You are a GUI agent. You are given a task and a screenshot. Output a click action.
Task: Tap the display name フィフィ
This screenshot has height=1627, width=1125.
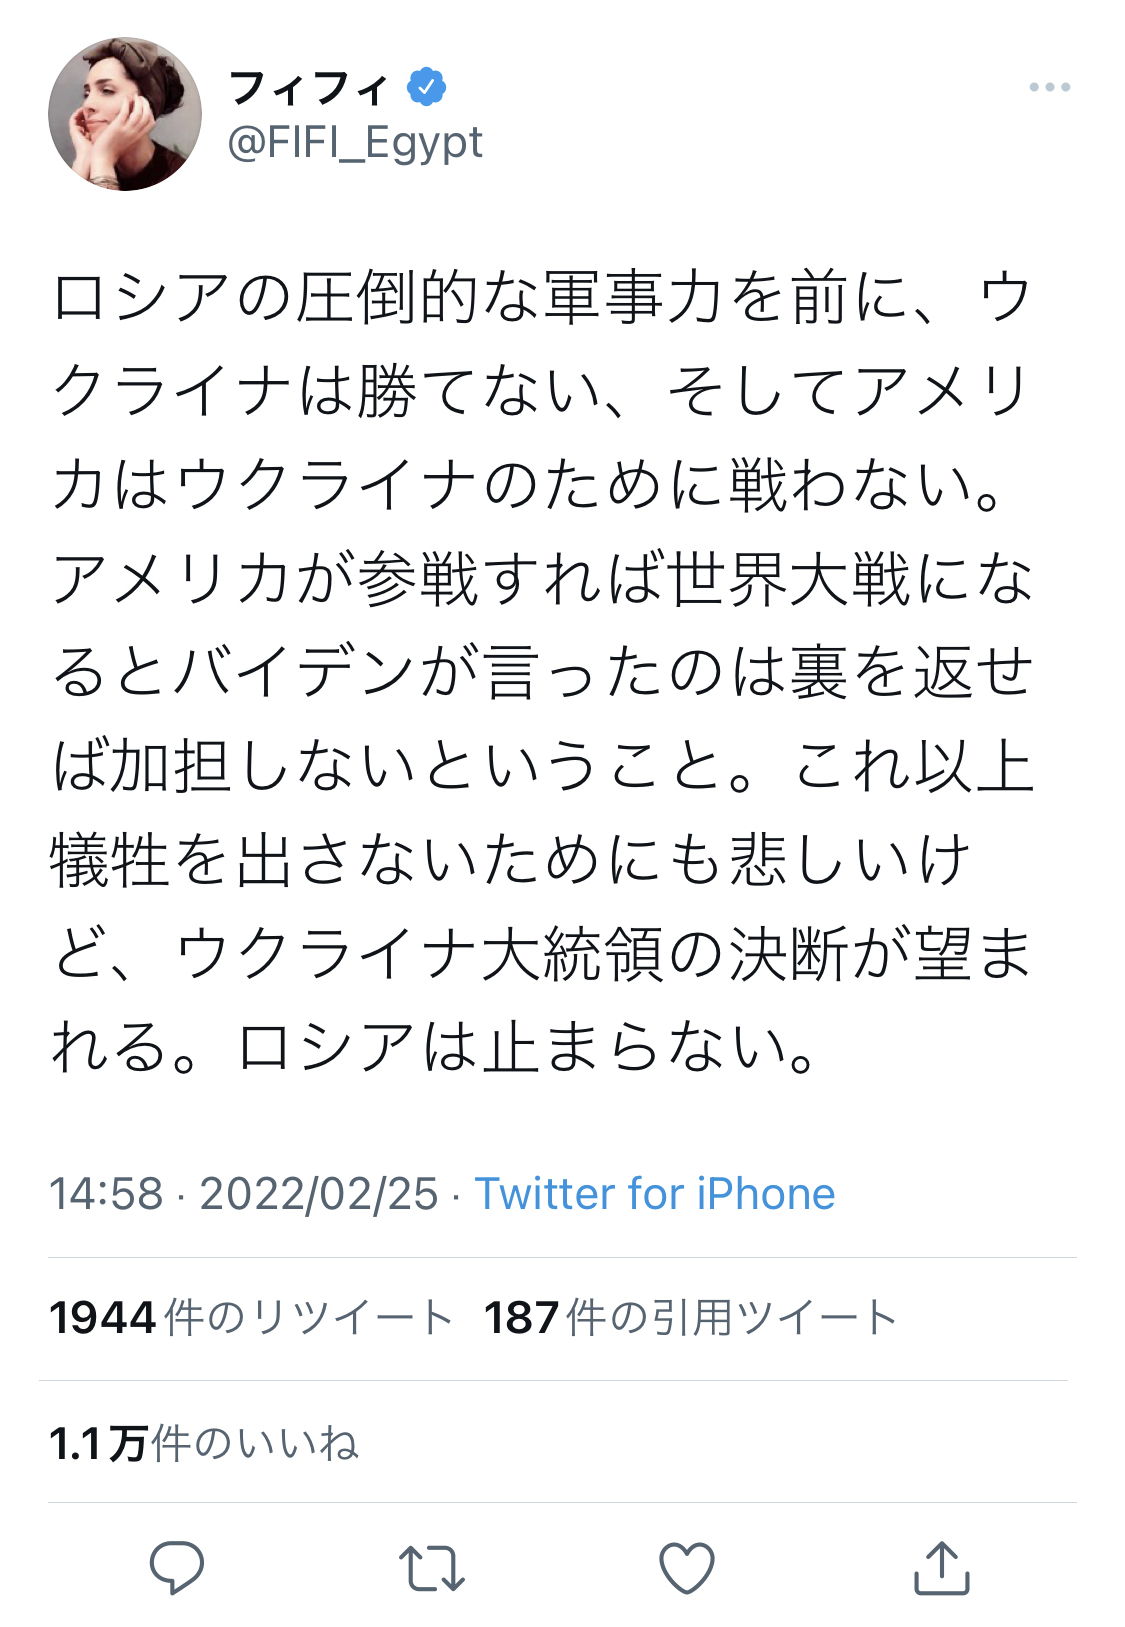pyautogui.click(x=308, y=88)
